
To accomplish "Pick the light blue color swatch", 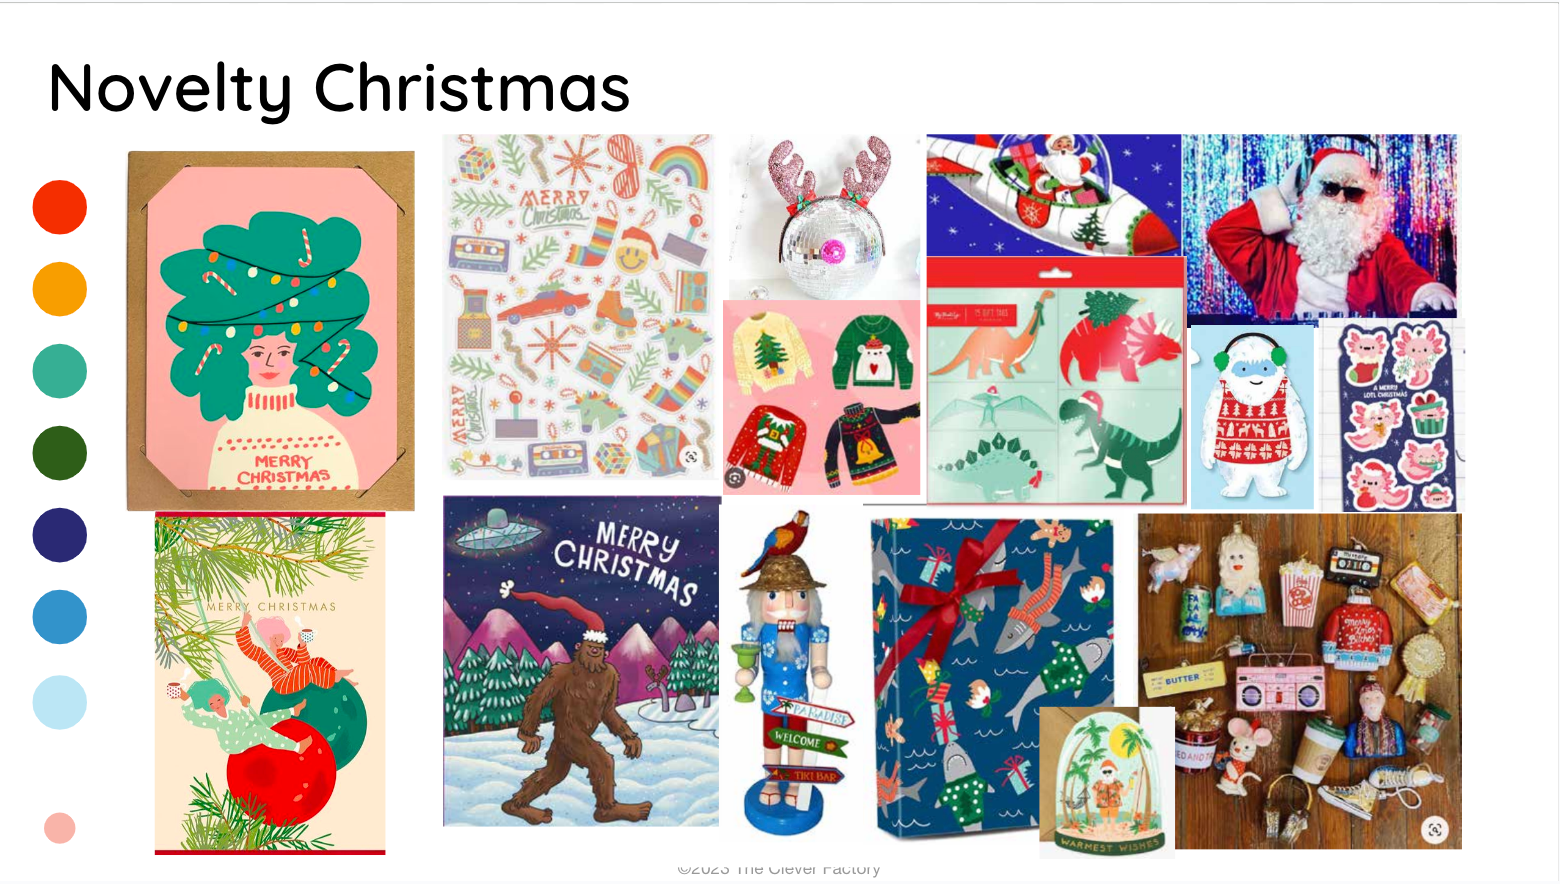I will [60, 702].
